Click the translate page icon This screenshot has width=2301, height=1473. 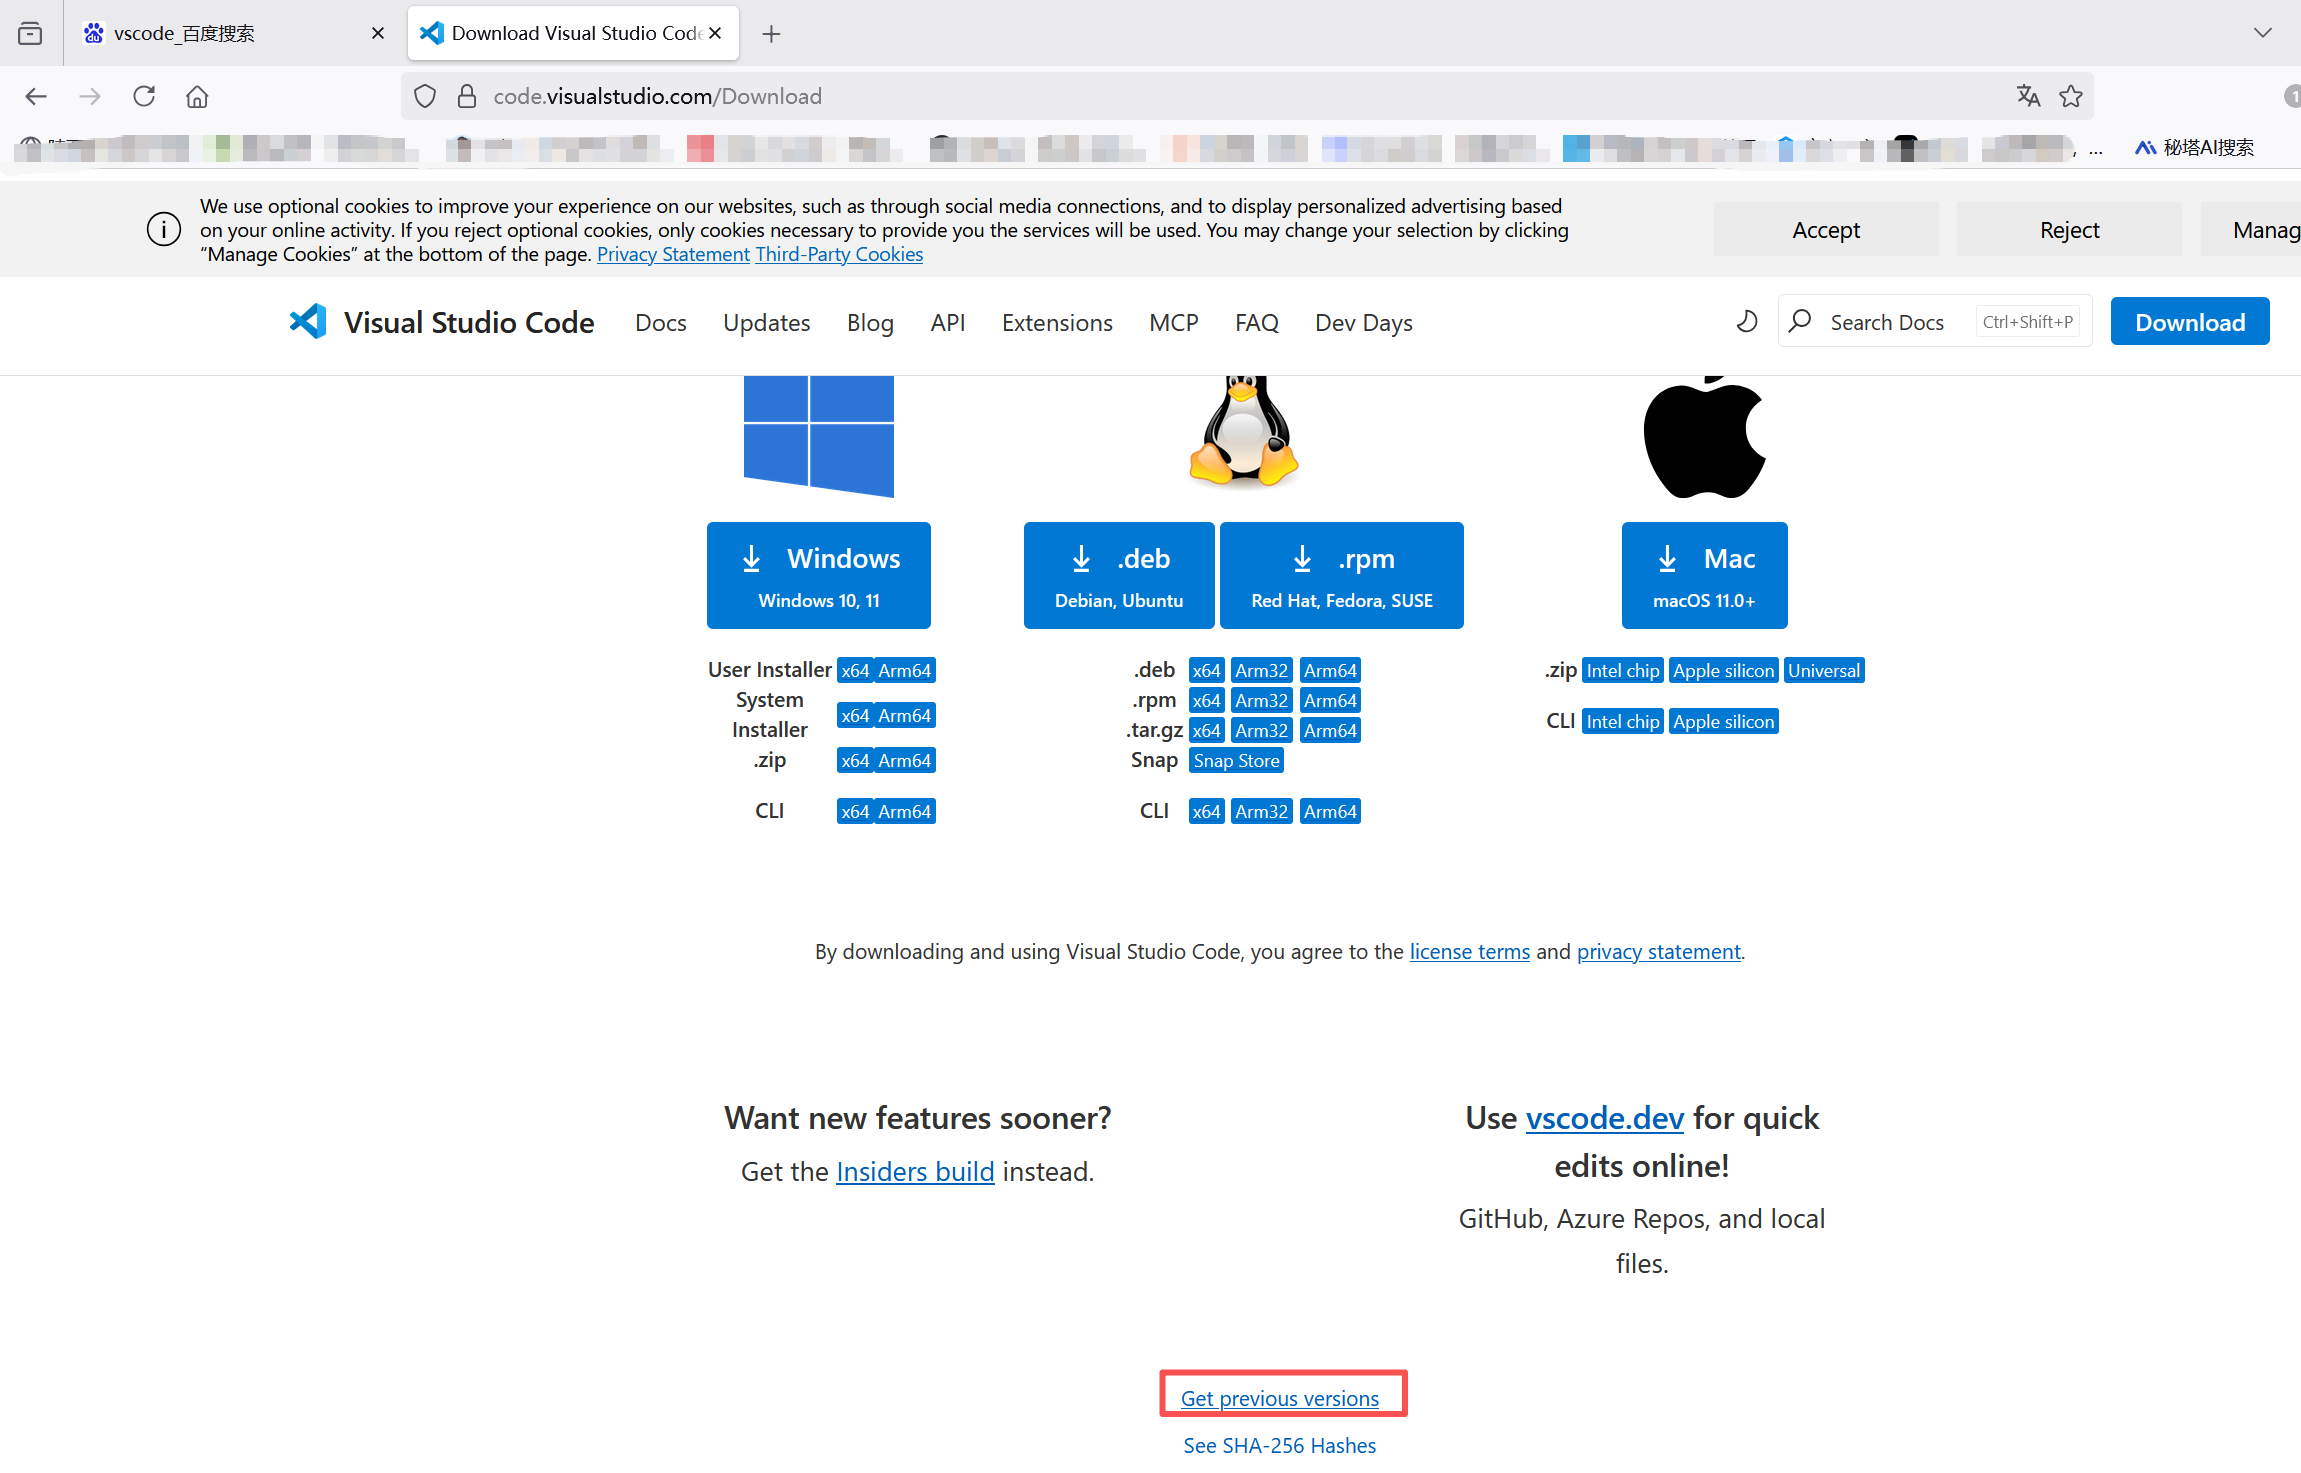click(x=2029, y=95)
